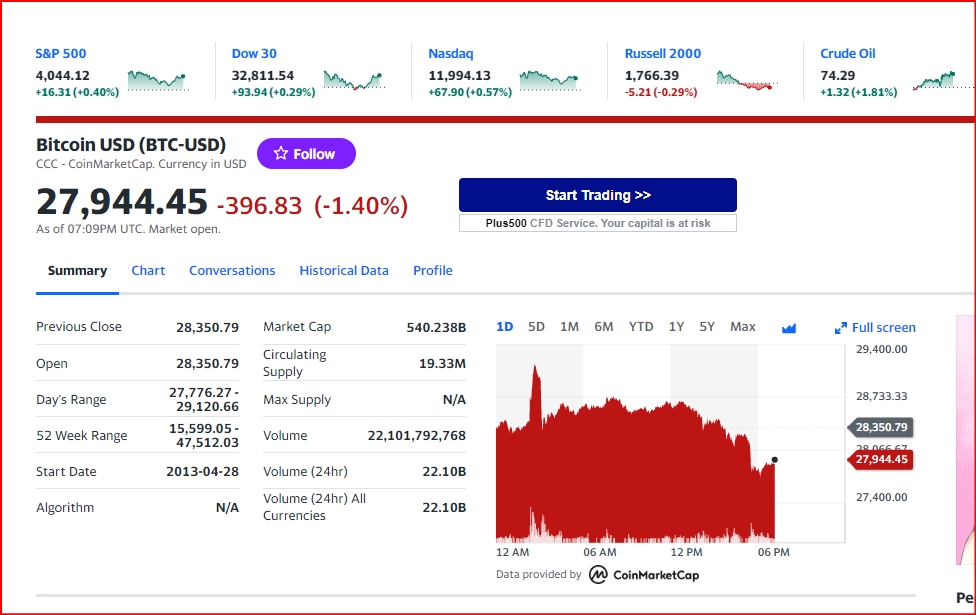The height and width of the screenshot is (615, 976).
Task: Click the red 27,944.45 price chart label
Action: click(881, 459)
